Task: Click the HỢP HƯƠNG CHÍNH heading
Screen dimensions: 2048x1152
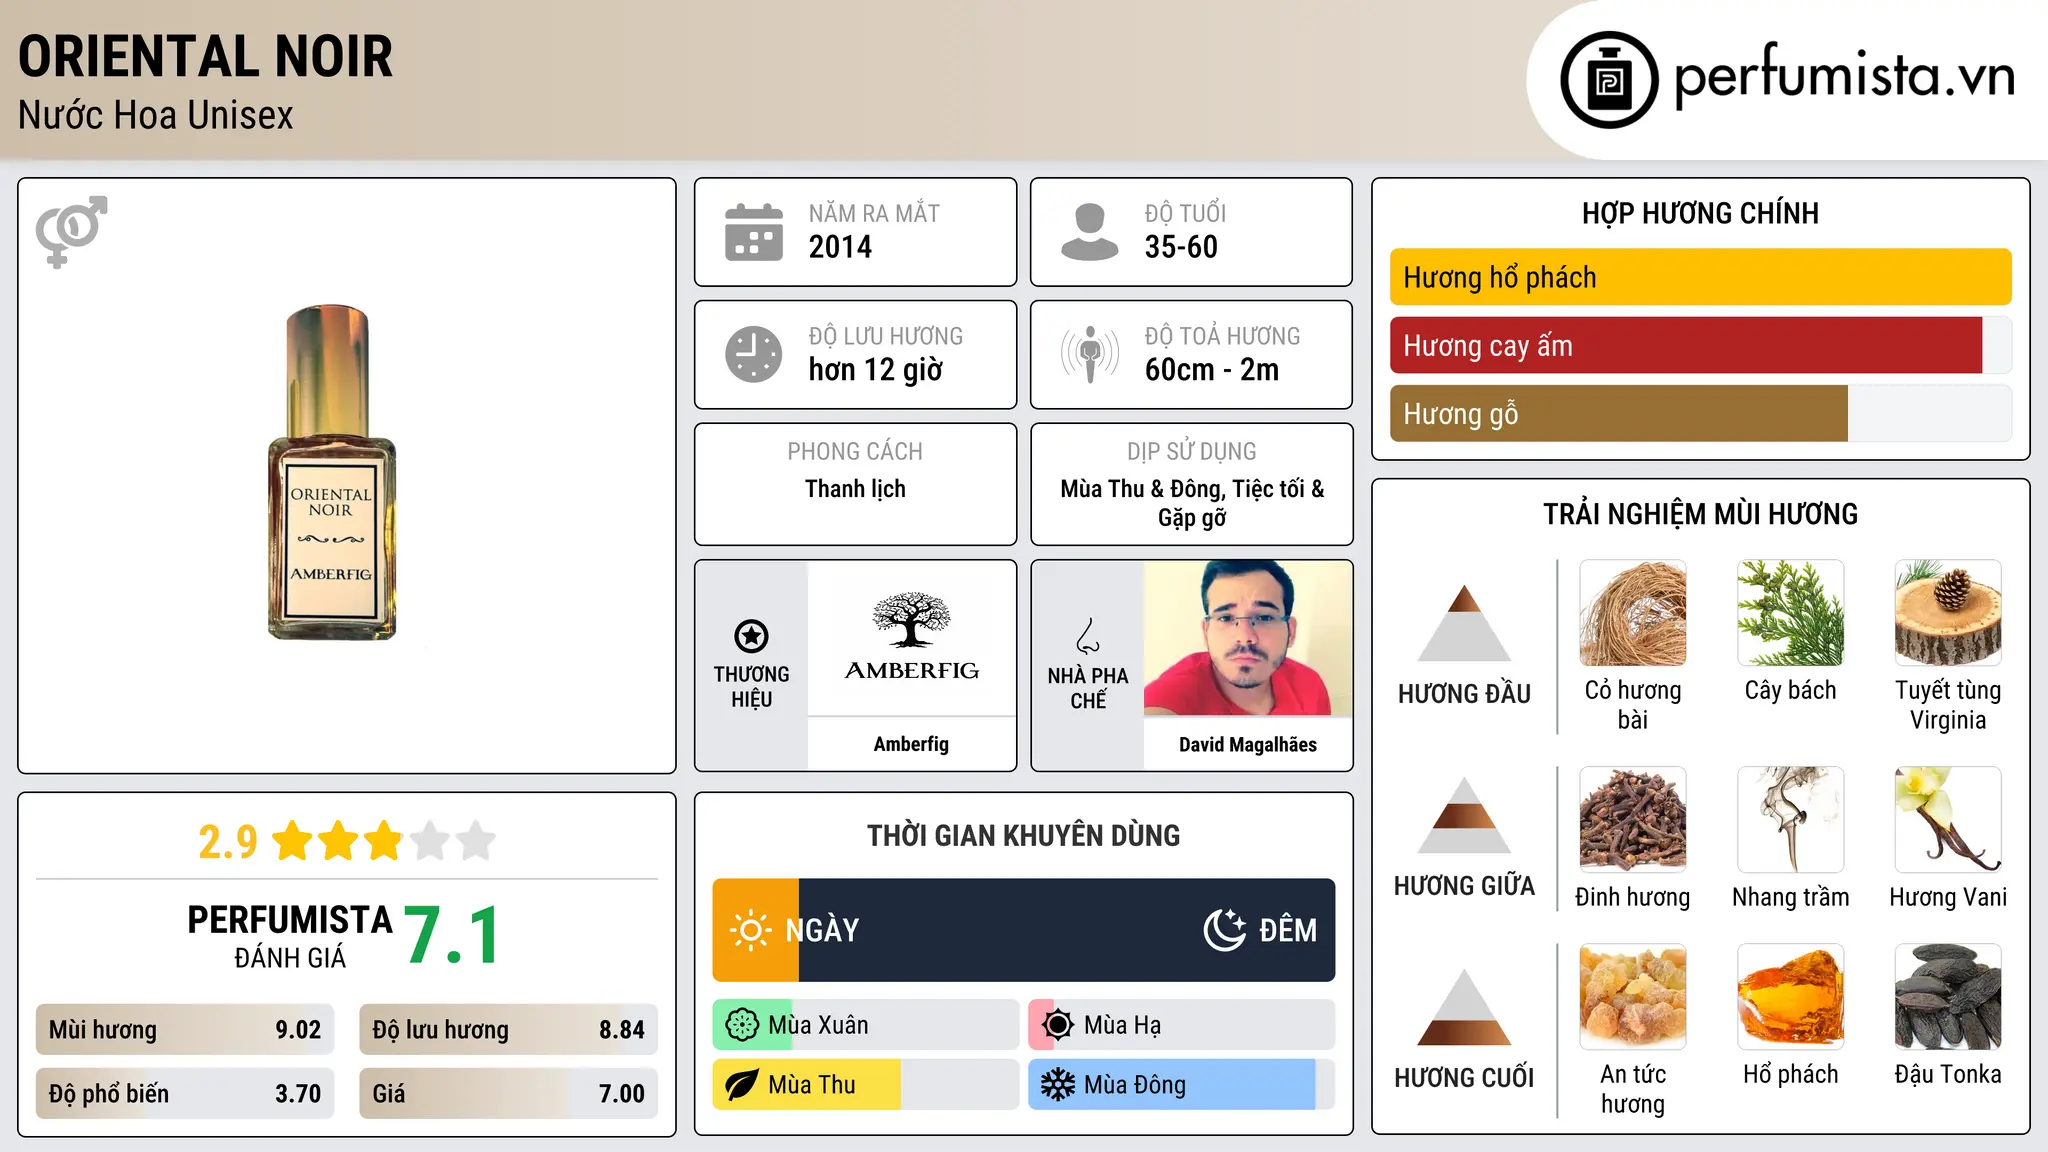Action: (1700, 213)
